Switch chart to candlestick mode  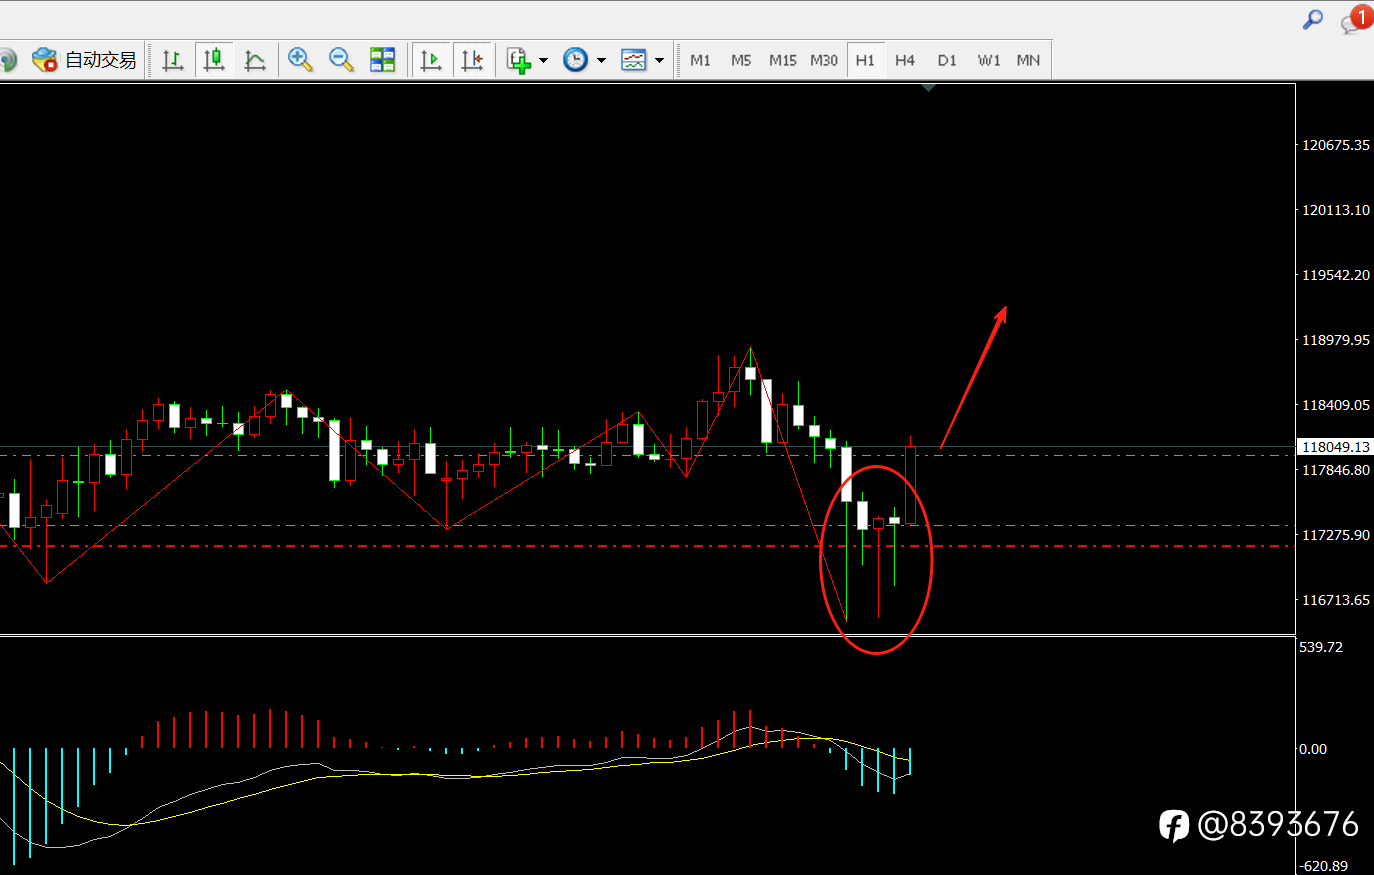(x=214, y=60)
